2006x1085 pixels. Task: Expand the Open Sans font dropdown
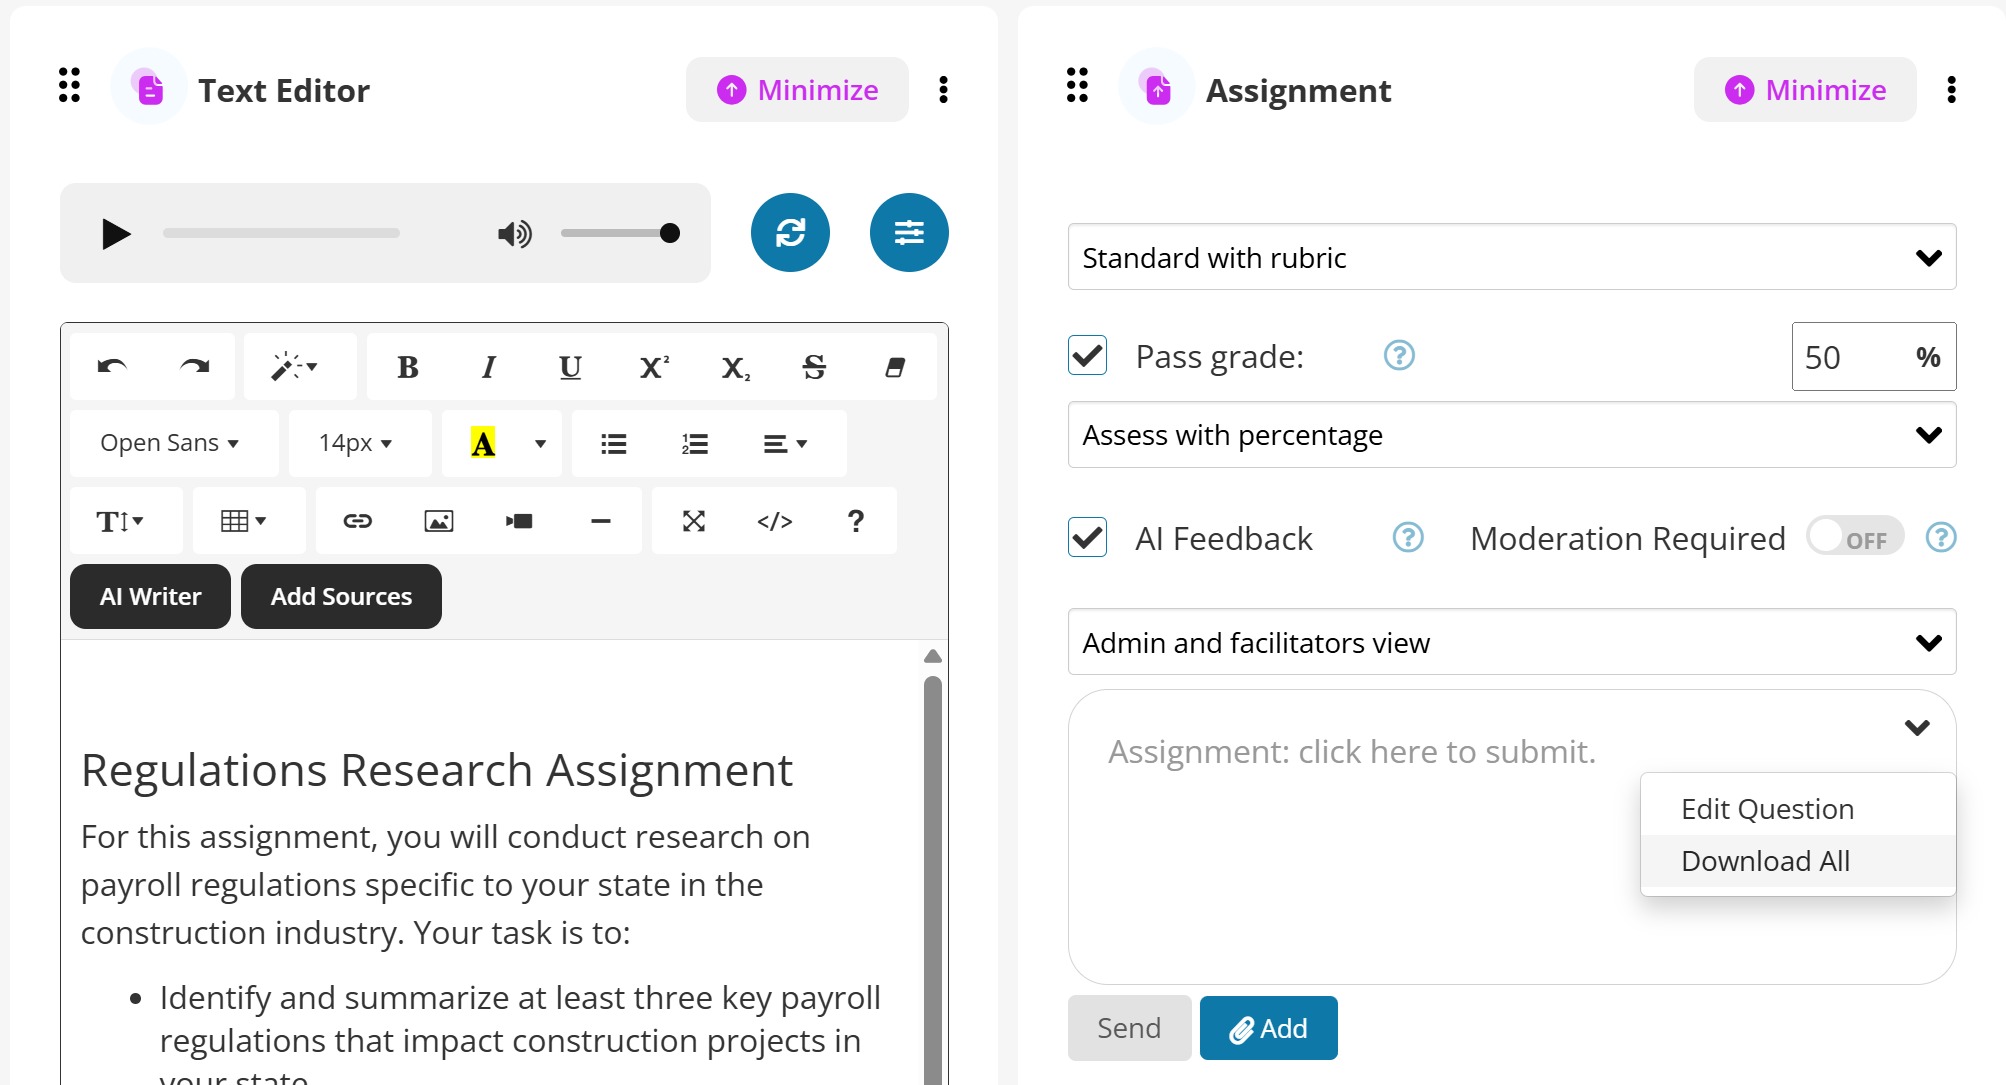[170, 443]
